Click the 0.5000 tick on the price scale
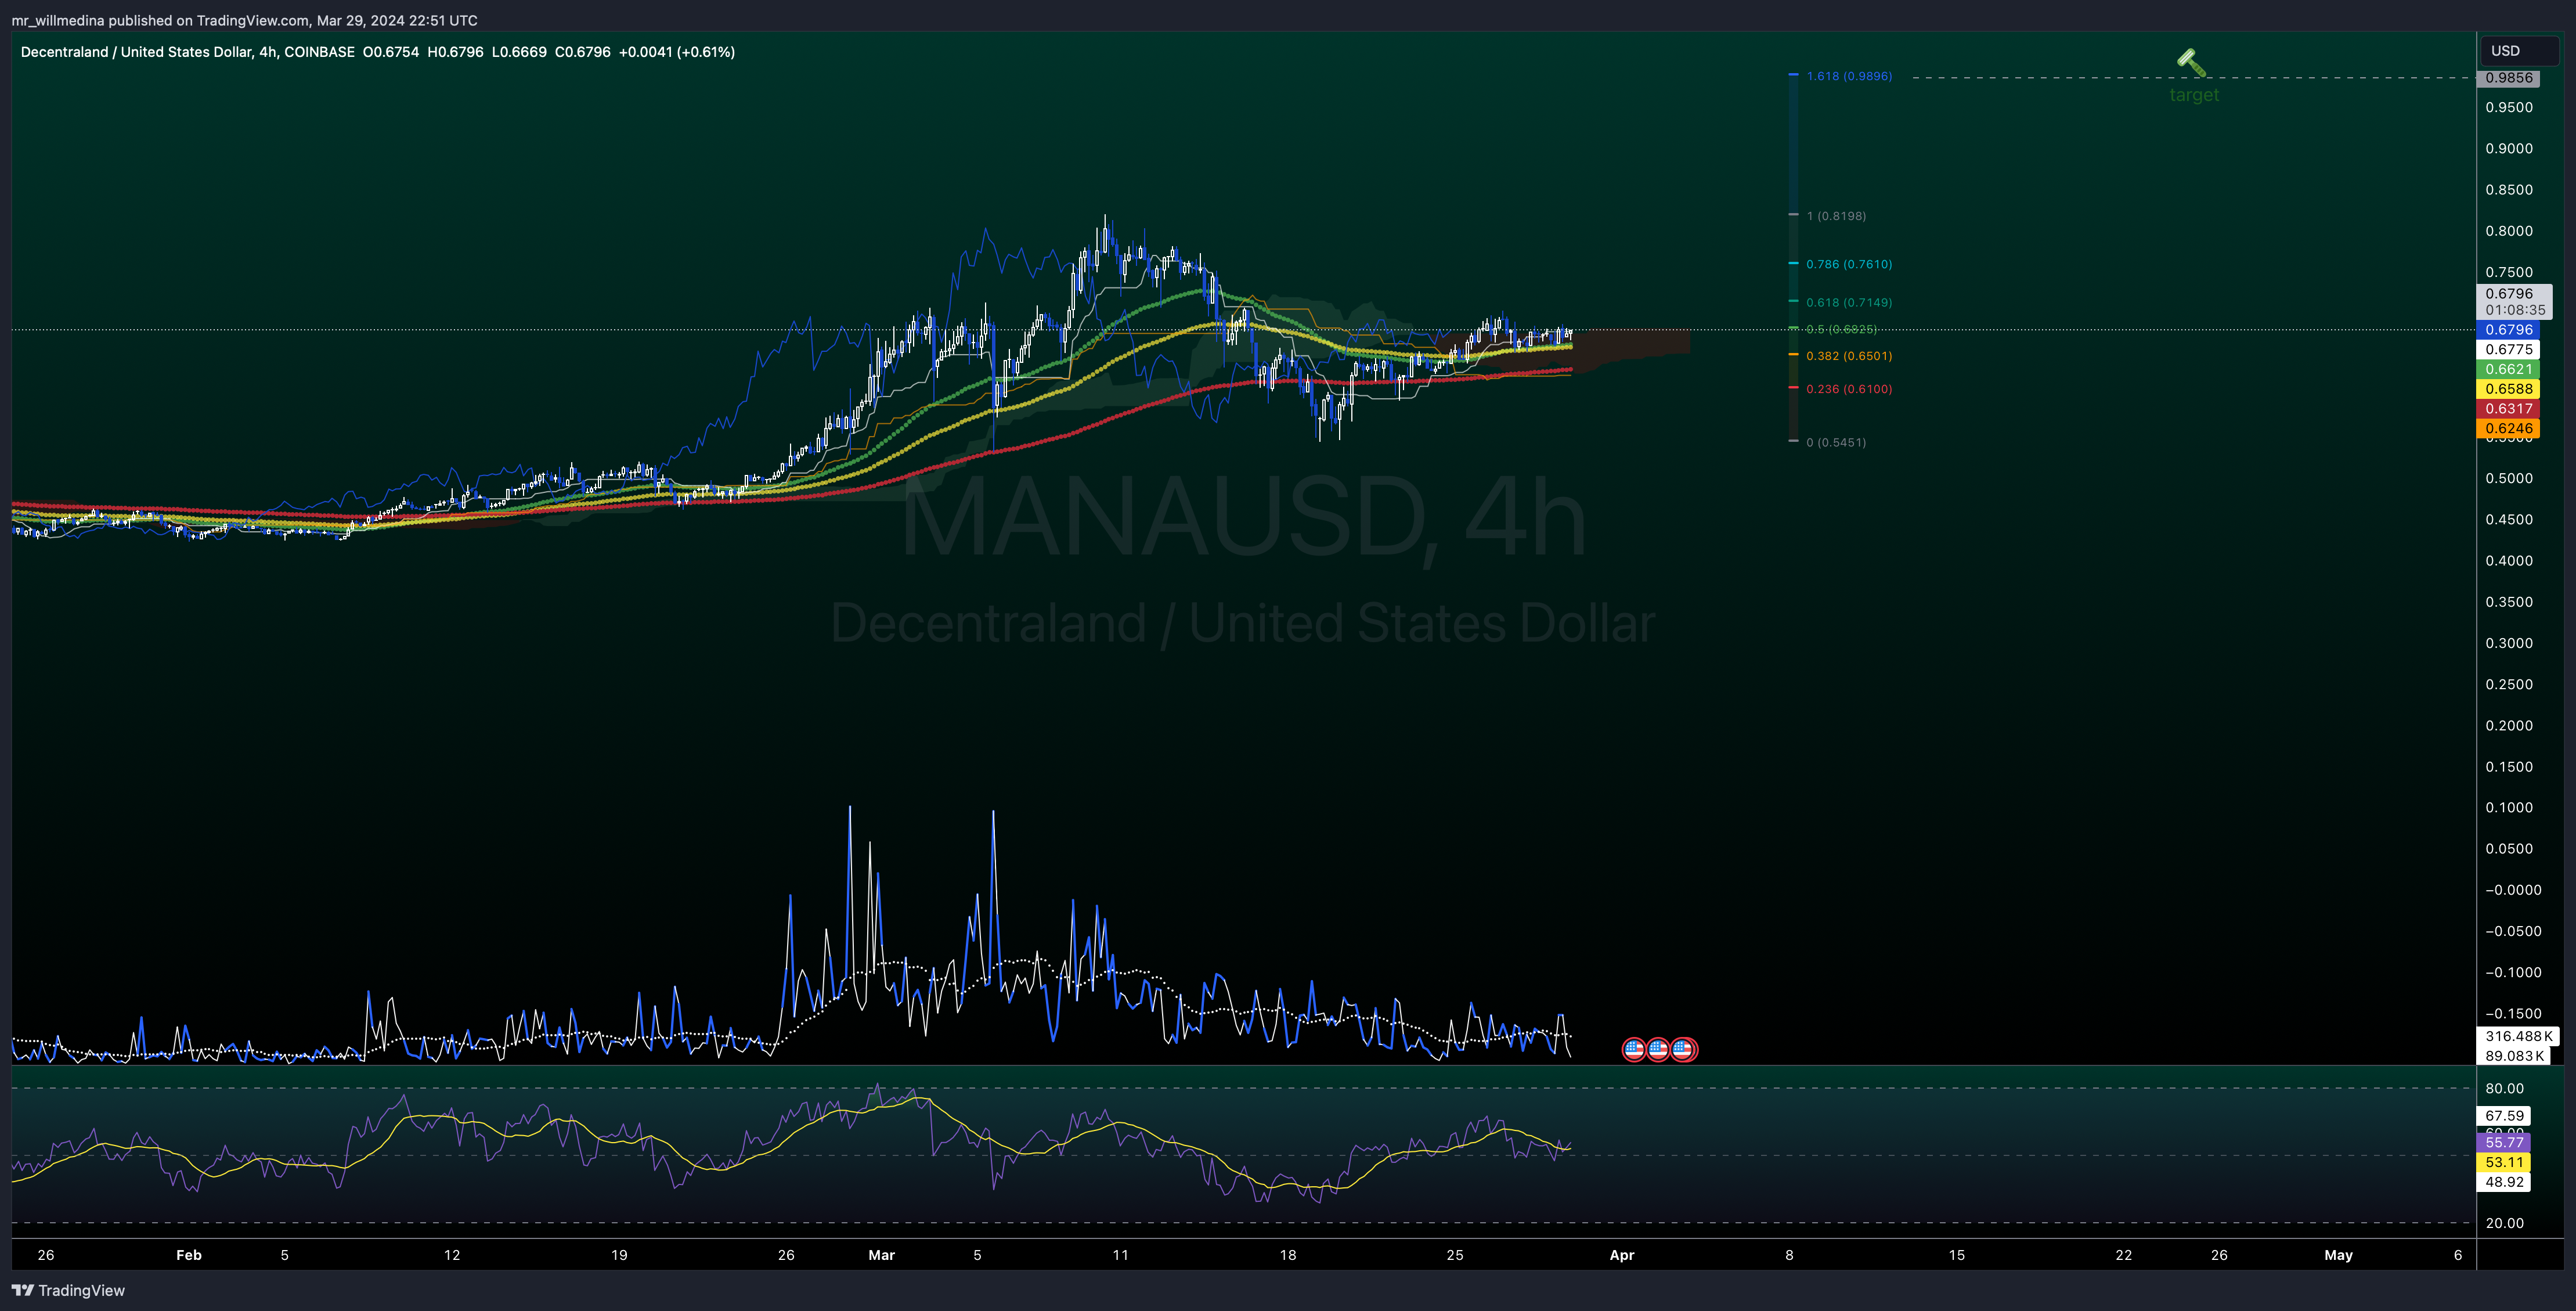Screen dimensions: 2576x1311 [x=2509, y=478]
